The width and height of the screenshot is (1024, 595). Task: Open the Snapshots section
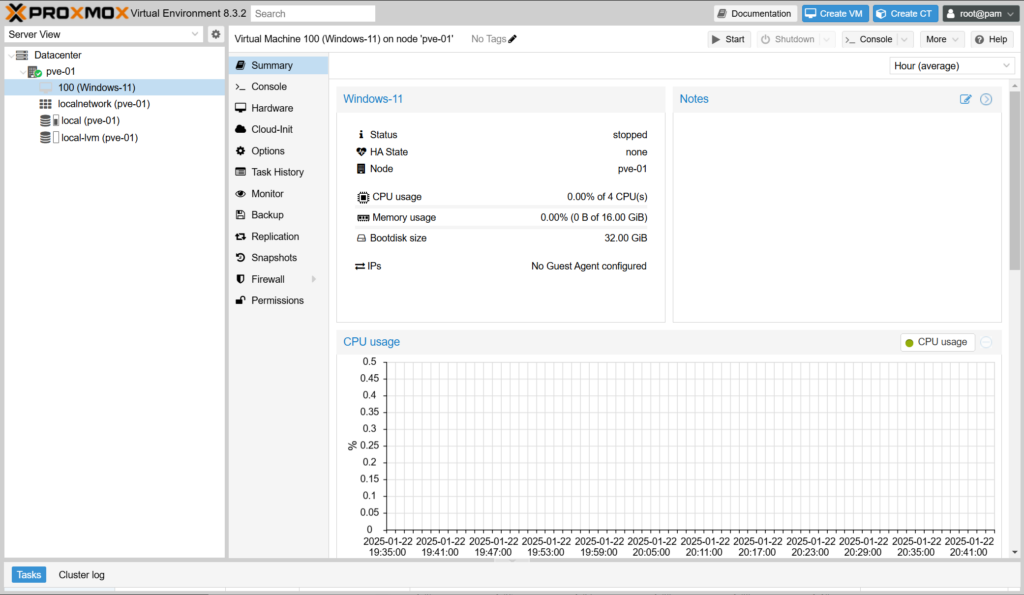coord(273,258)
